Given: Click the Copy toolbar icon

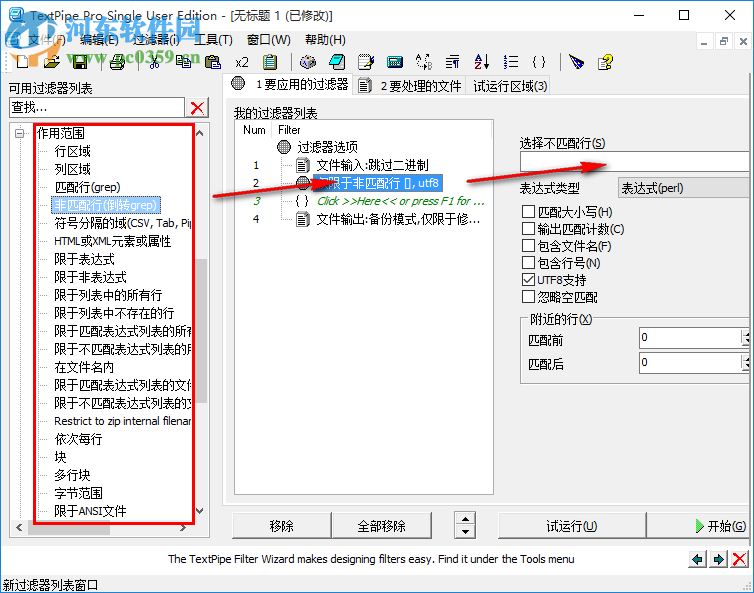Looking at the screenshot, I should tap(183, 62).
